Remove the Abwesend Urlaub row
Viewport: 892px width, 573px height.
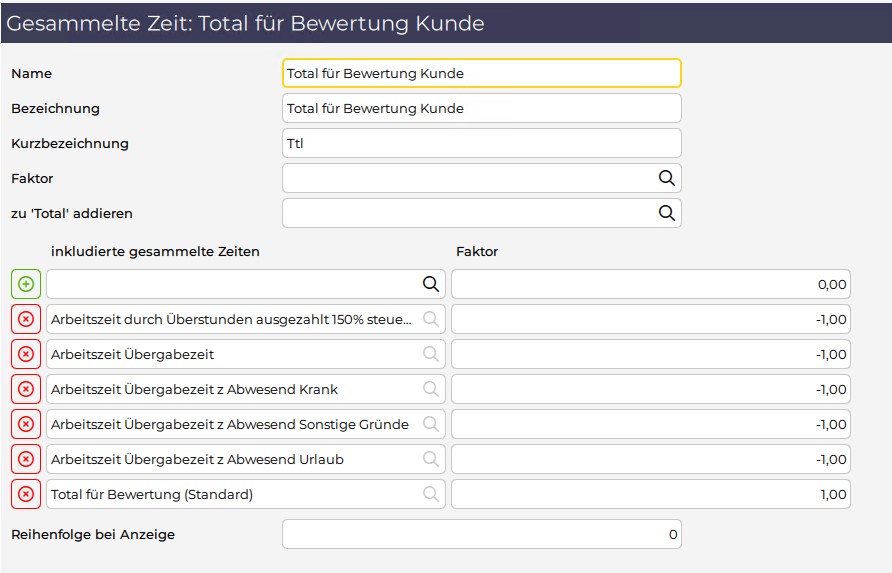pyautogui.click(x=26, y=459)
